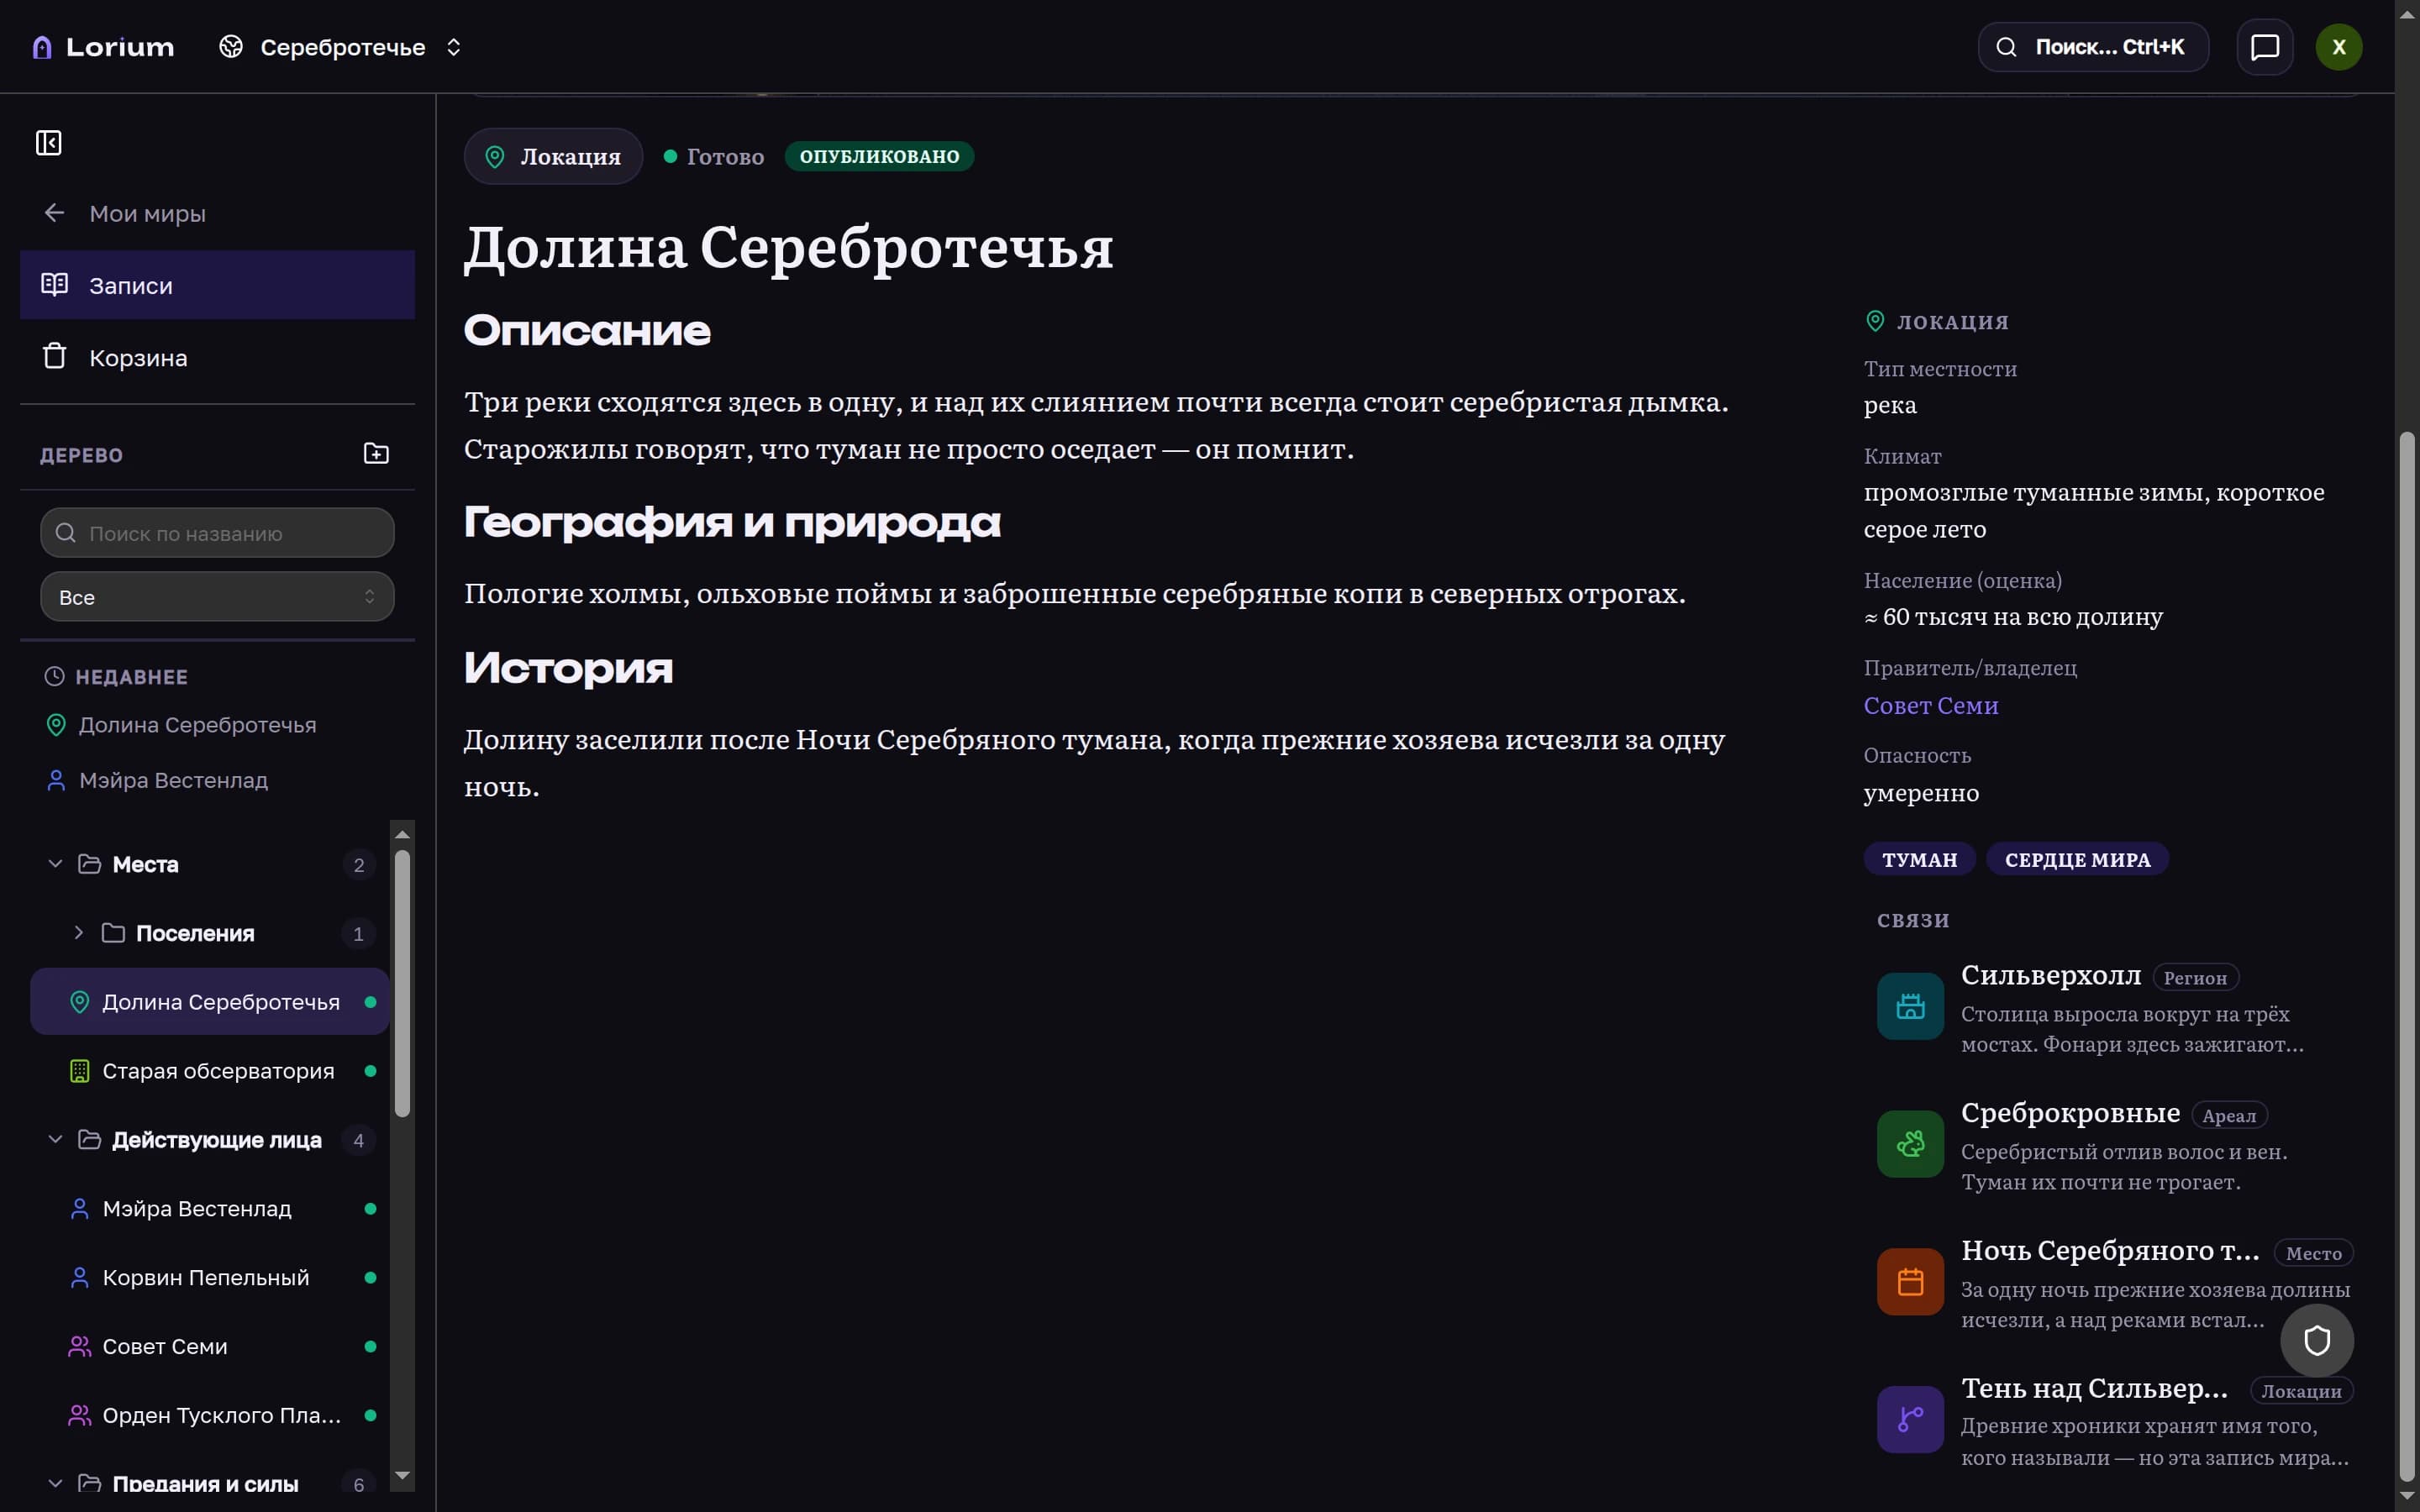Click the История heading
The width and height of the screenshot is (2420, 1512).
(568, 668)
